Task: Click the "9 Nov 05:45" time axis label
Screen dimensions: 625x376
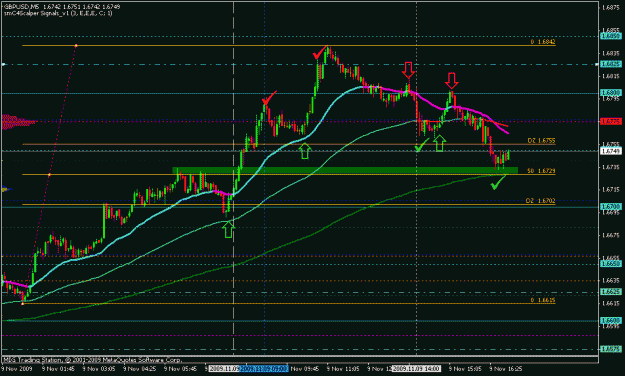Action: point(180,369)
